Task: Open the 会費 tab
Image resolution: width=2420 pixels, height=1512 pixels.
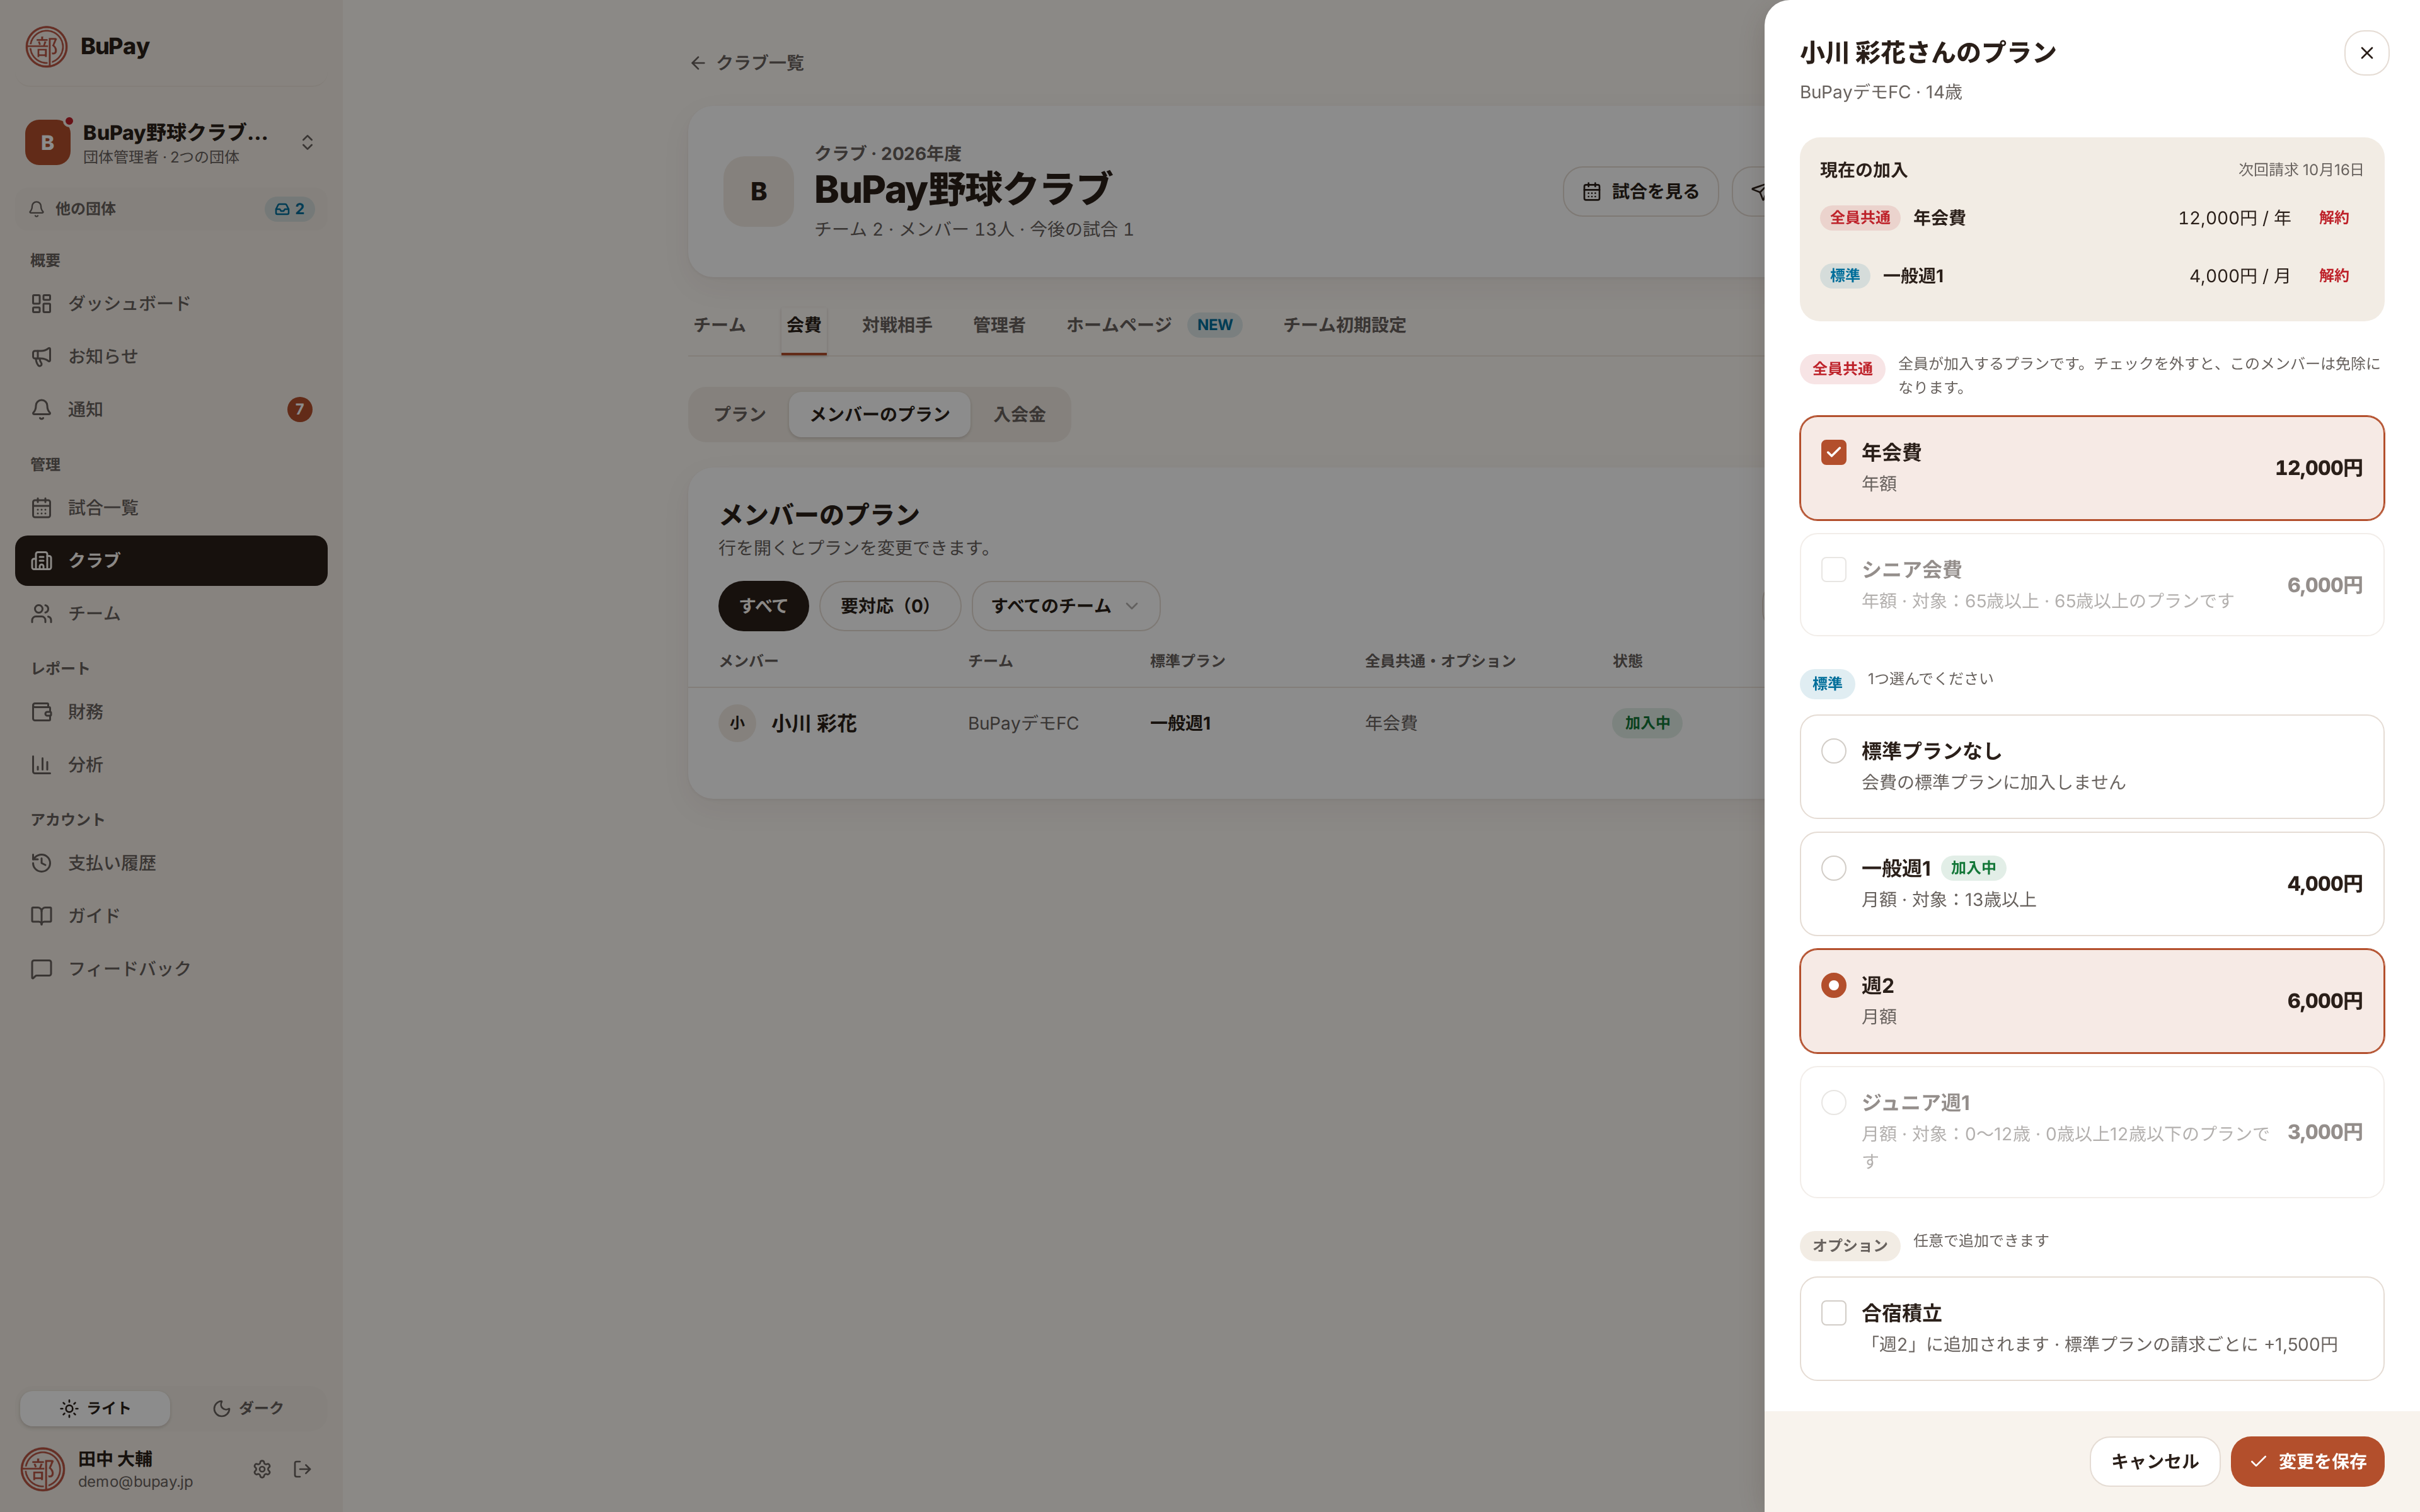Action: pos(803,325)
